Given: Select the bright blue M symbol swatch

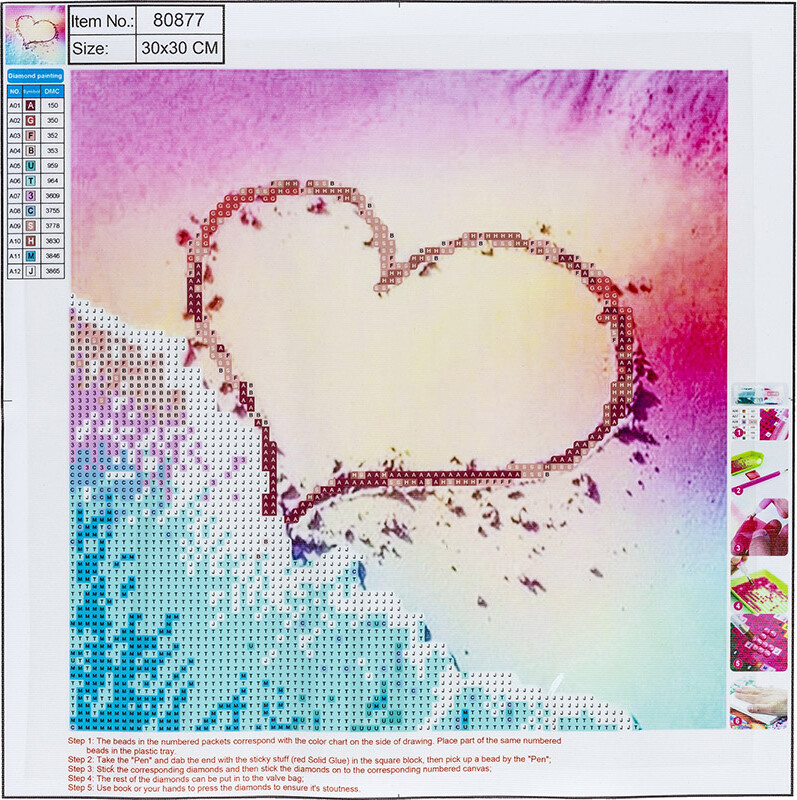Looking at the screenshot, I should (31, 255).
